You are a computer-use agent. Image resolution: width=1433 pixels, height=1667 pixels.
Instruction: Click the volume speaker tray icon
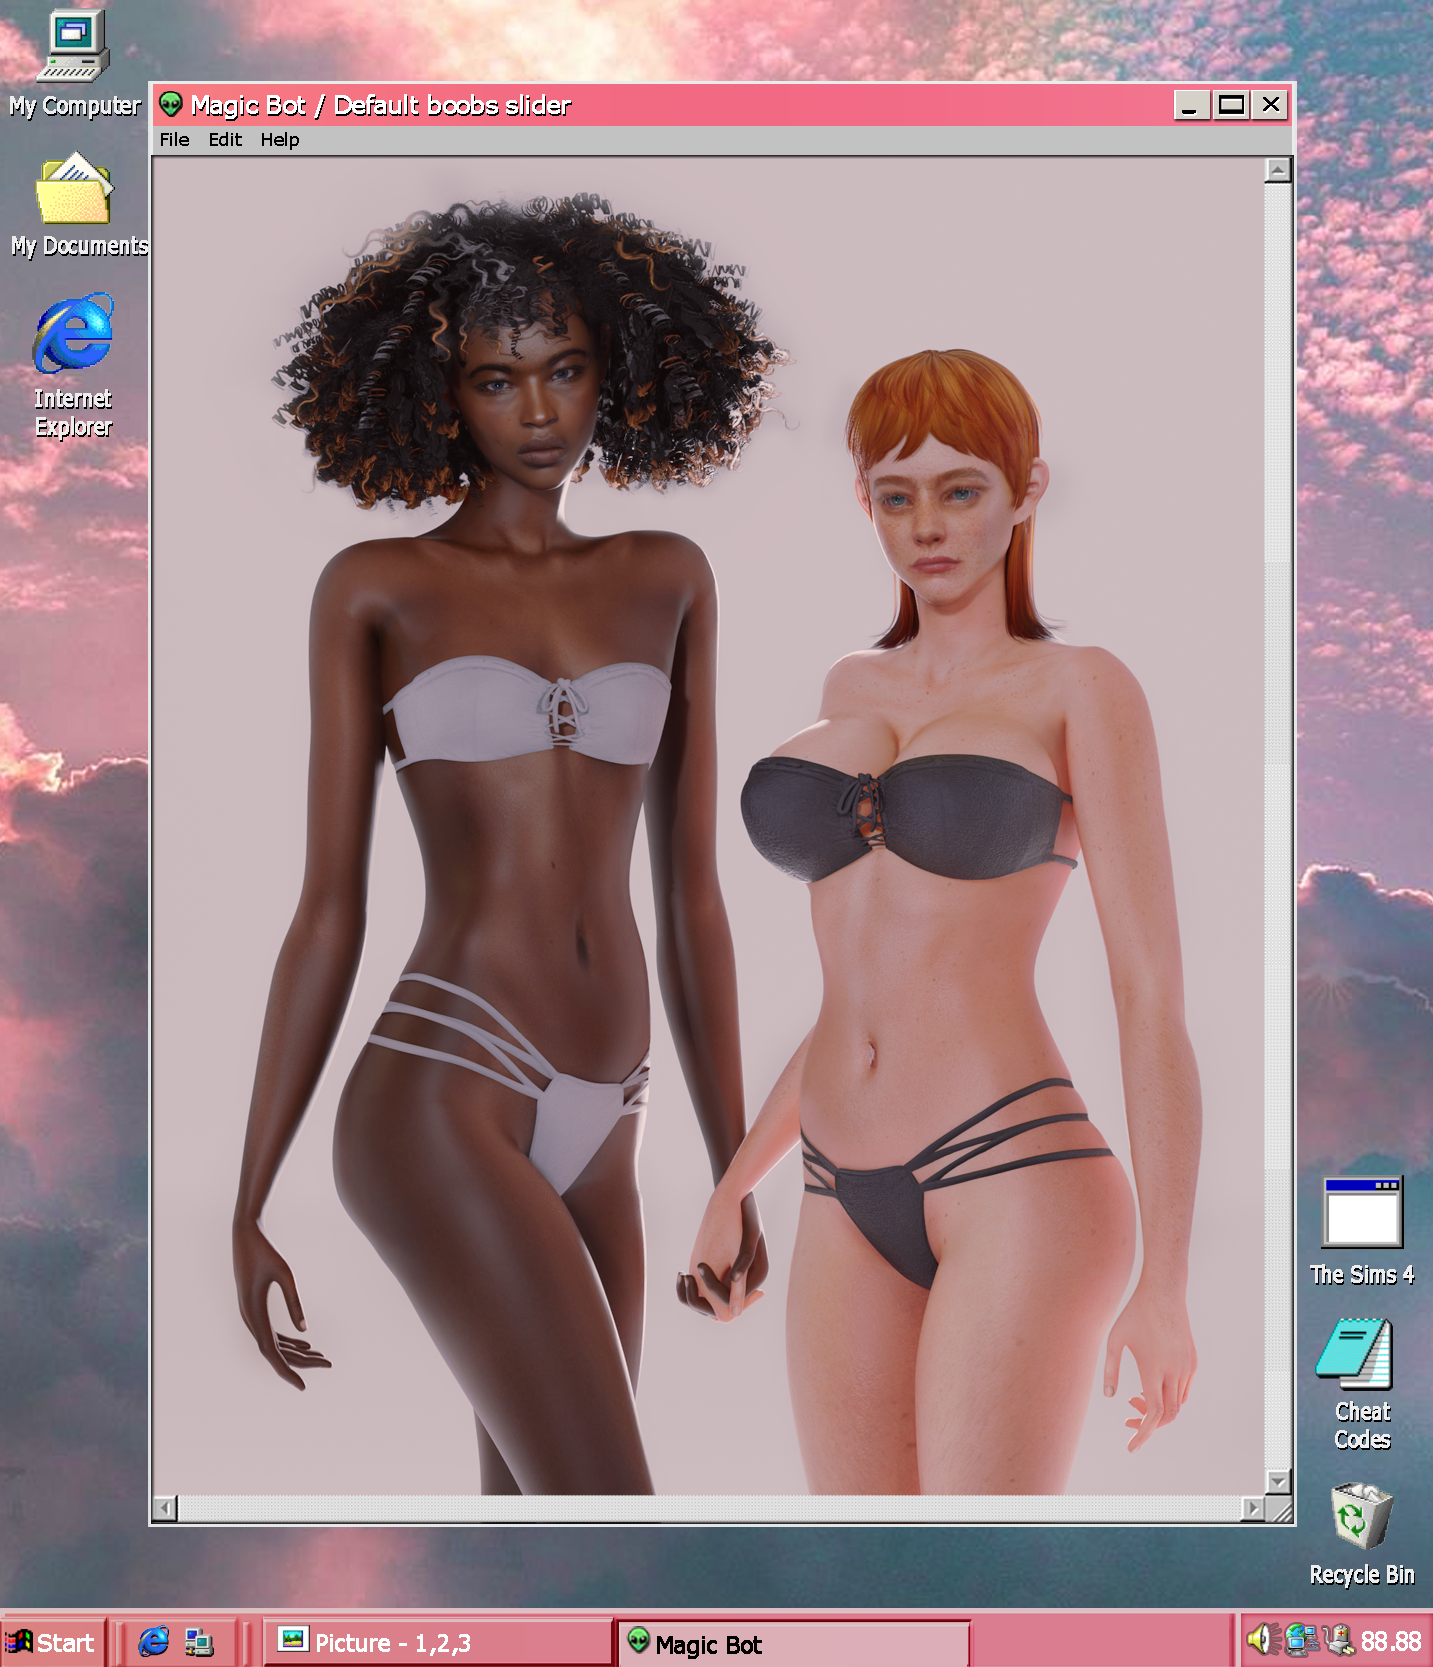[x=1259, y=1639]
